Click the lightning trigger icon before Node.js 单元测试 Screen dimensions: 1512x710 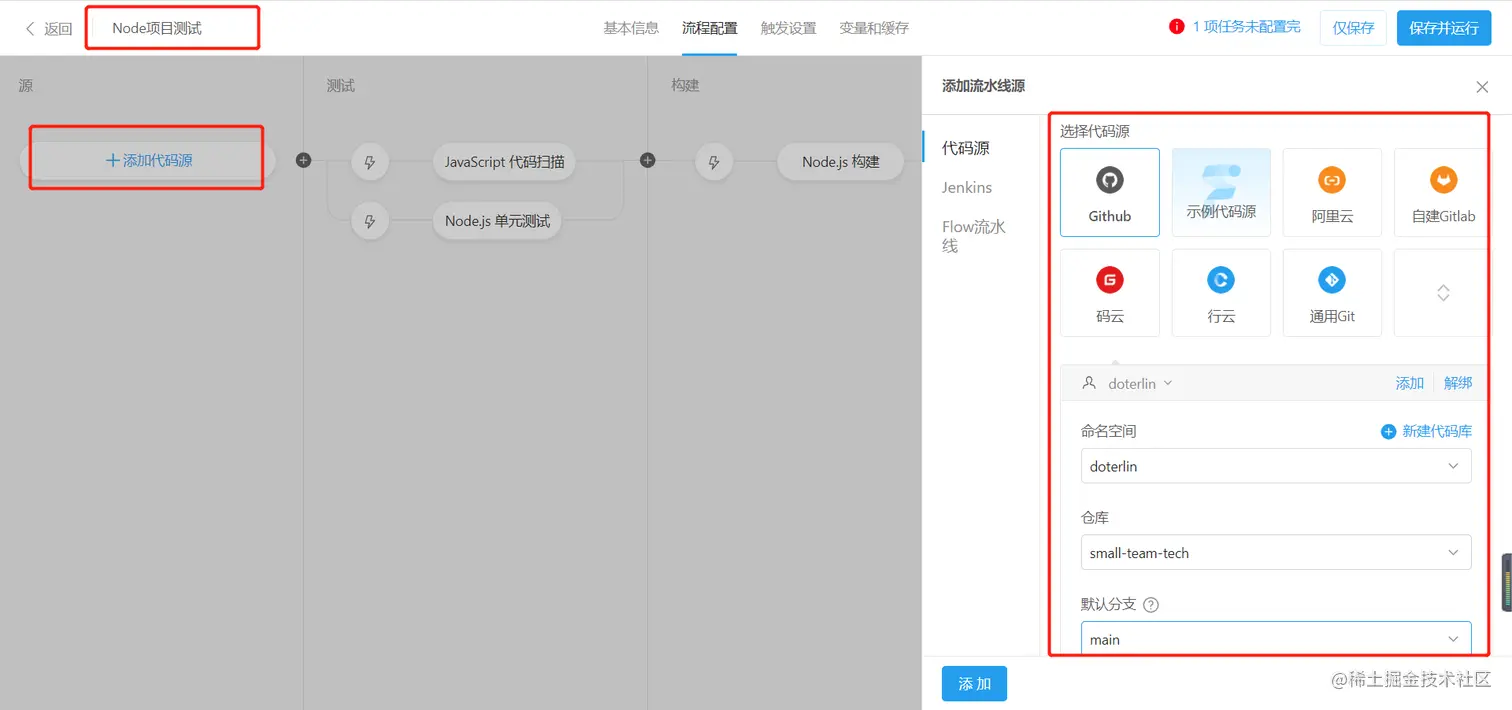[370, 221]
